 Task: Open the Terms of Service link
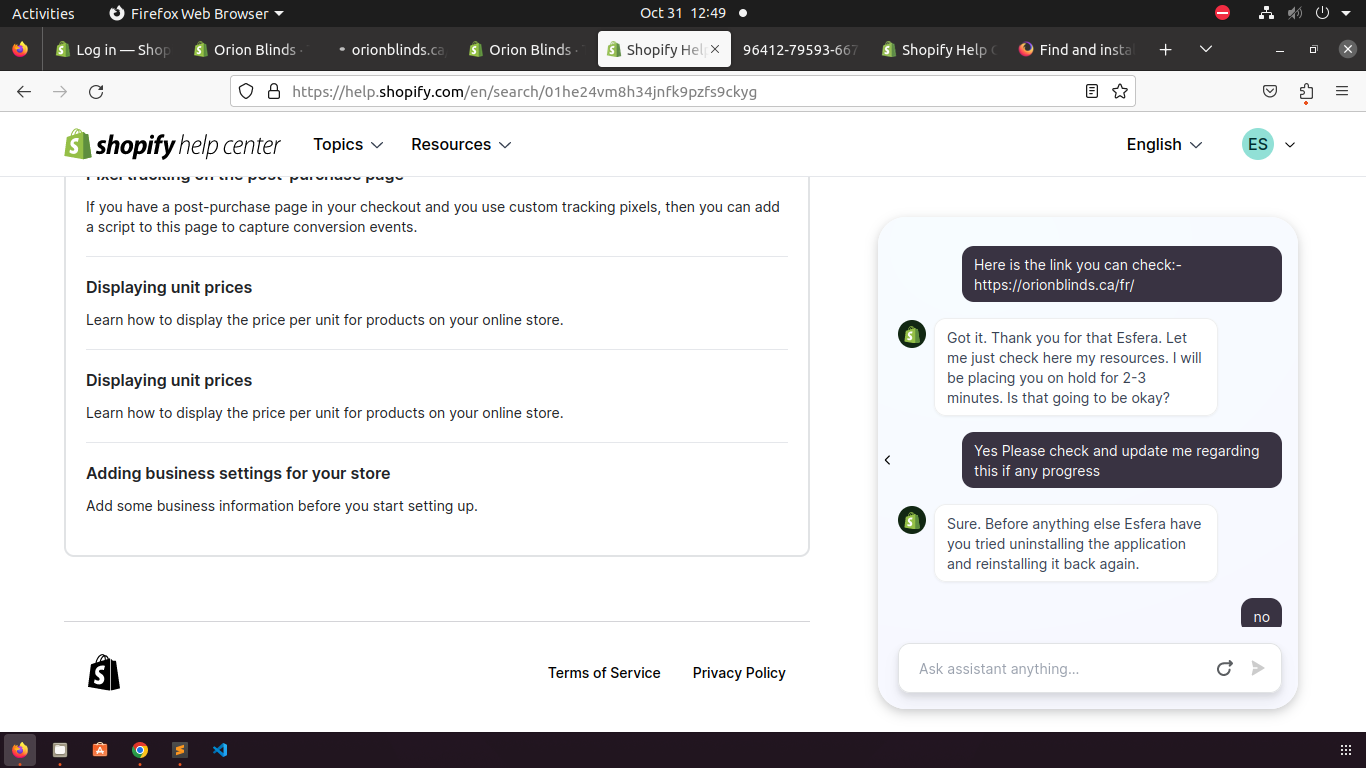[x=604, y=673]
